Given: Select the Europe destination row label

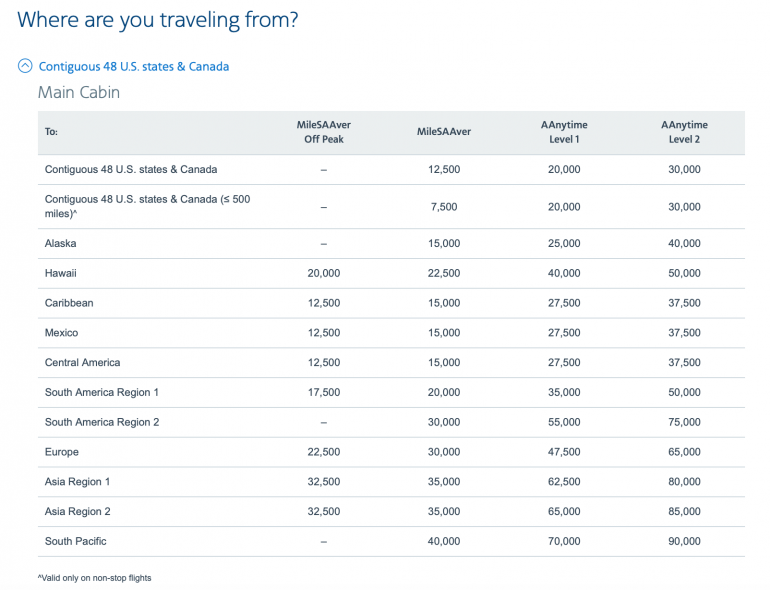Looking at the screenshot, I should point(62,452).
